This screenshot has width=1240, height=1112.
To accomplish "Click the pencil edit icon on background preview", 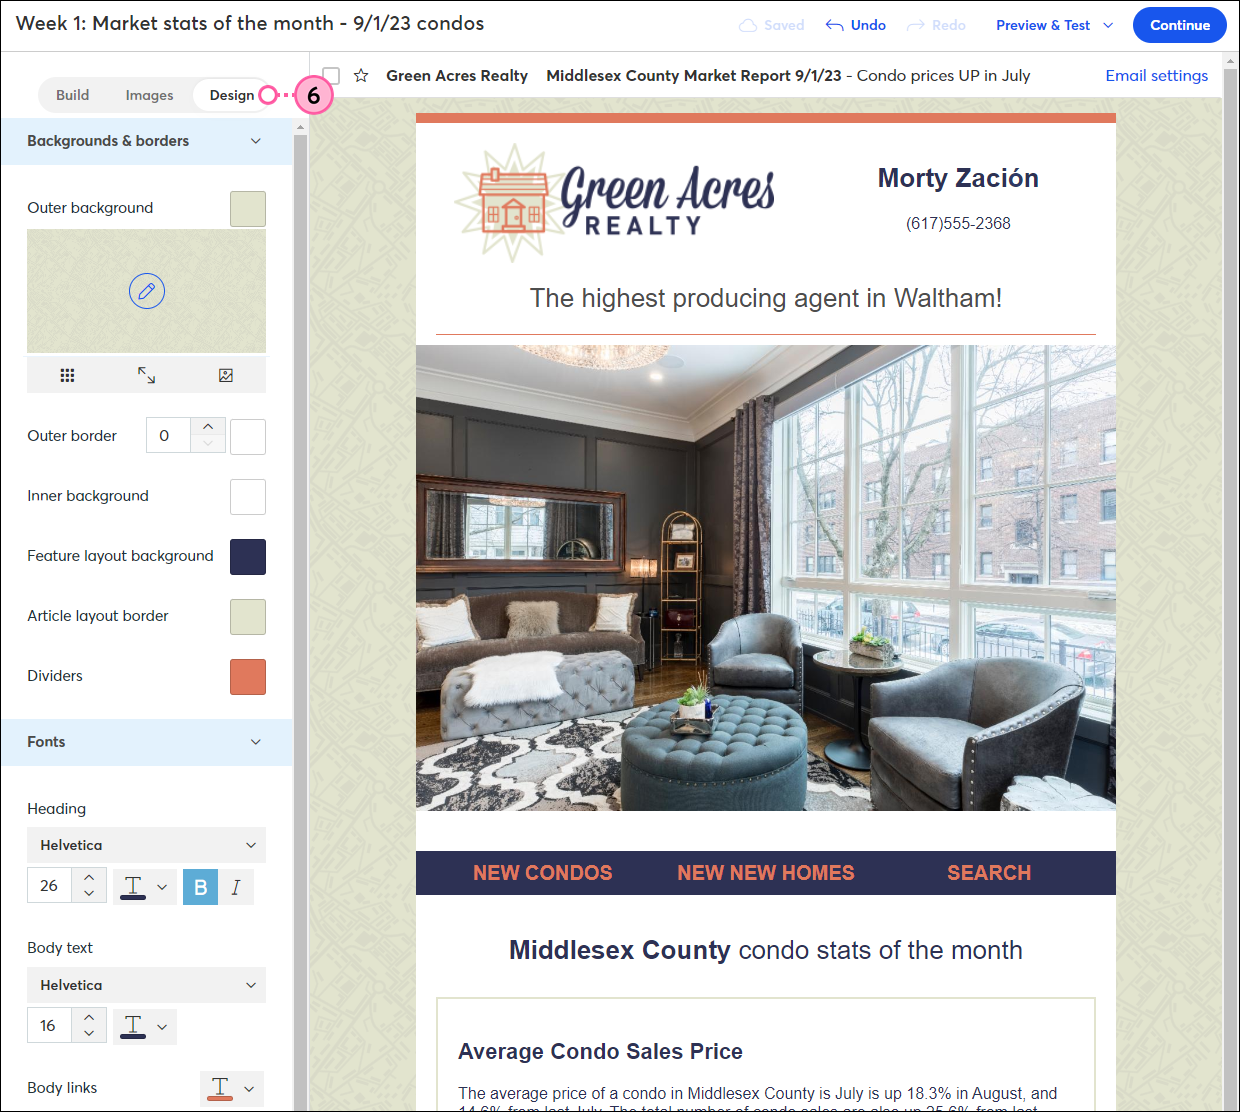I will (147, 291).
